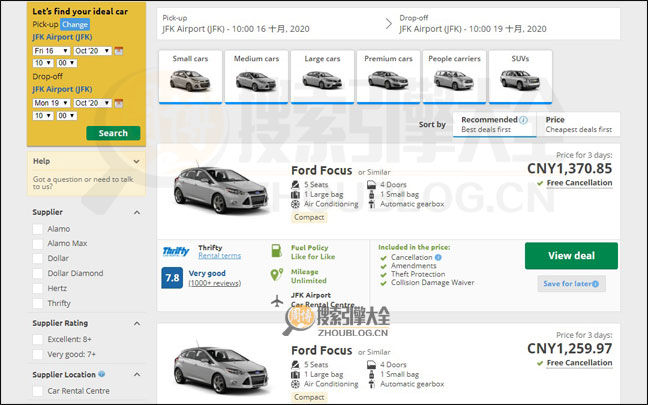648x405 pixels.
Task: Collapse the Supplier filter section
Action: click(137, 212)
